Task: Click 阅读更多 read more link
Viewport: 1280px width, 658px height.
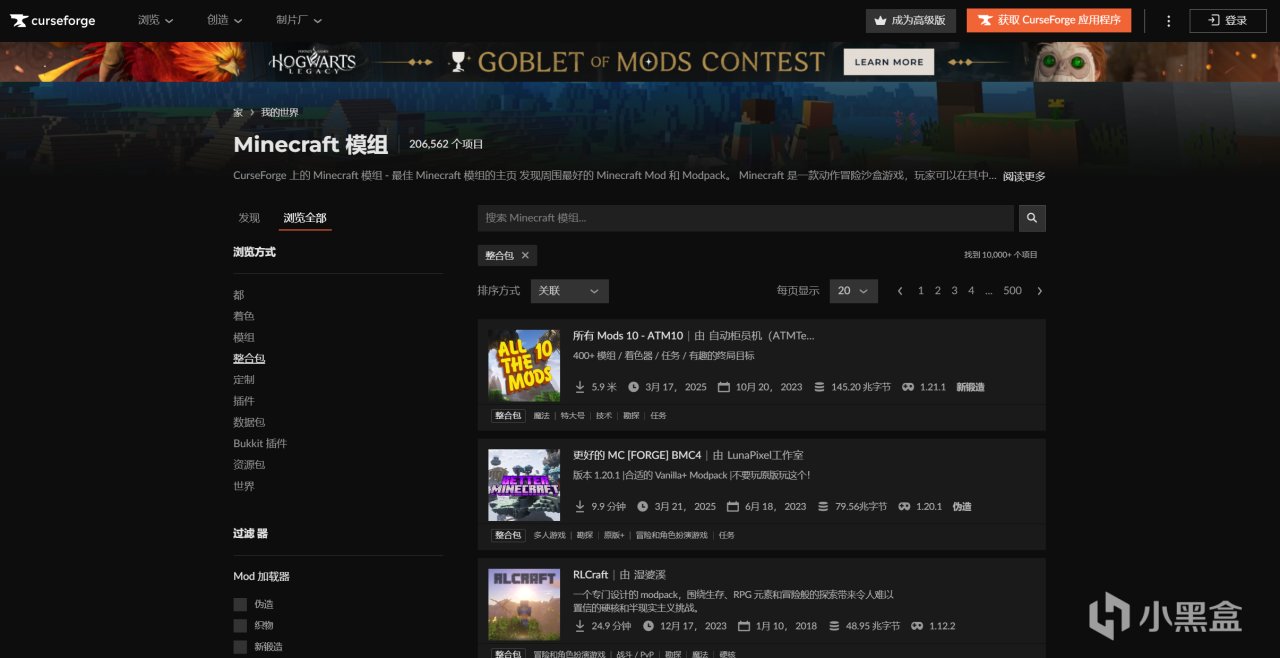Action: tap(1024, 176)
